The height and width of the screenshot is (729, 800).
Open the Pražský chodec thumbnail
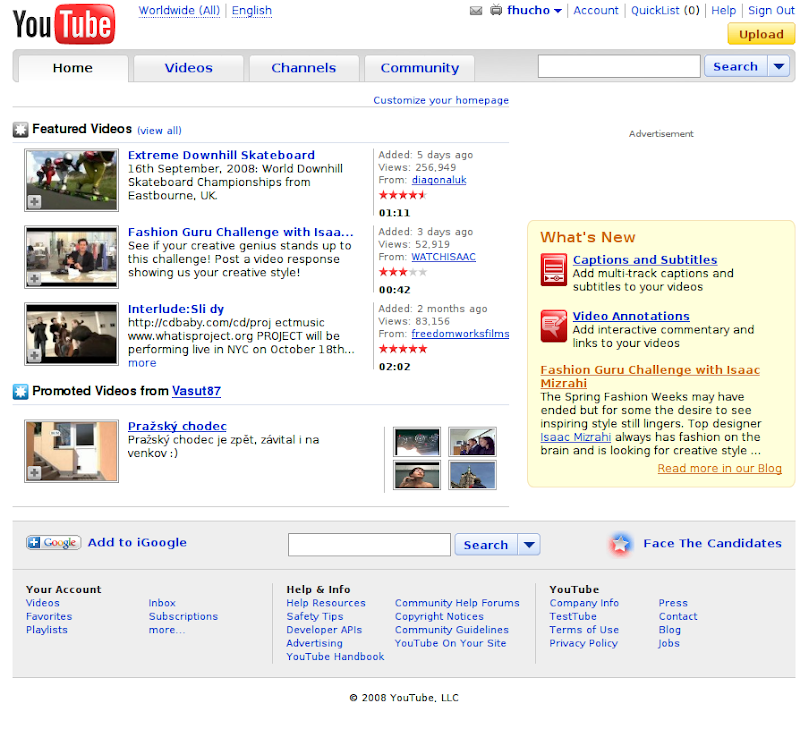(71, 451)
